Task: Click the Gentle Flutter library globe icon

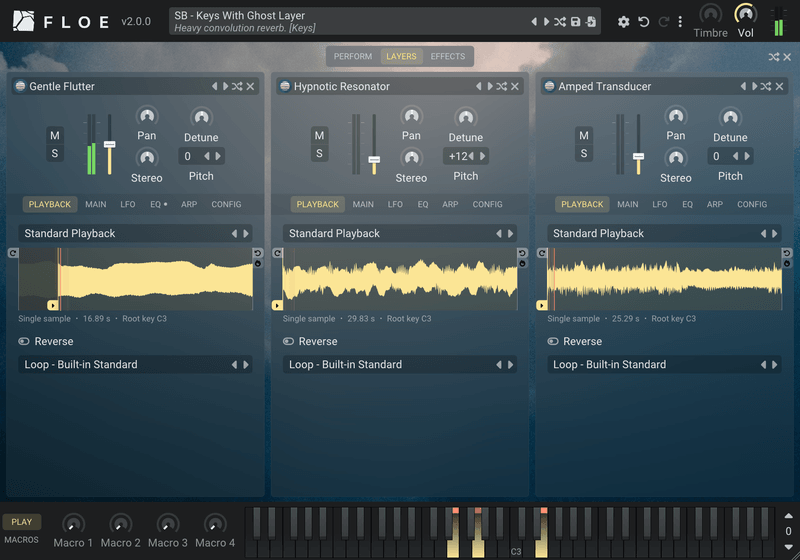Action: click(x=20, y=86)
